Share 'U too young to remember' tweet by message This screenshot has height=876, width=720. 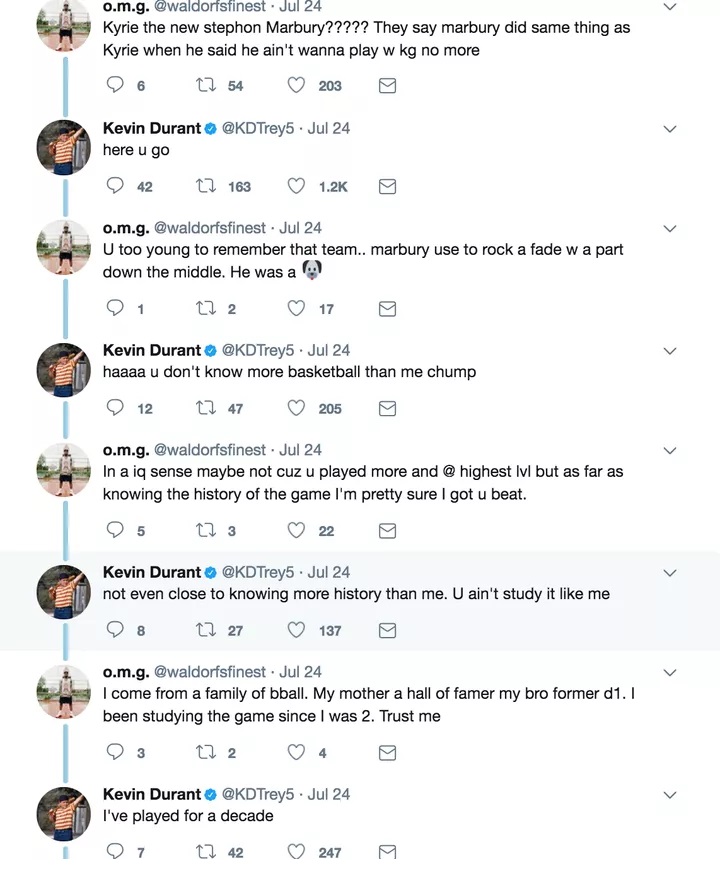[387, 308]
